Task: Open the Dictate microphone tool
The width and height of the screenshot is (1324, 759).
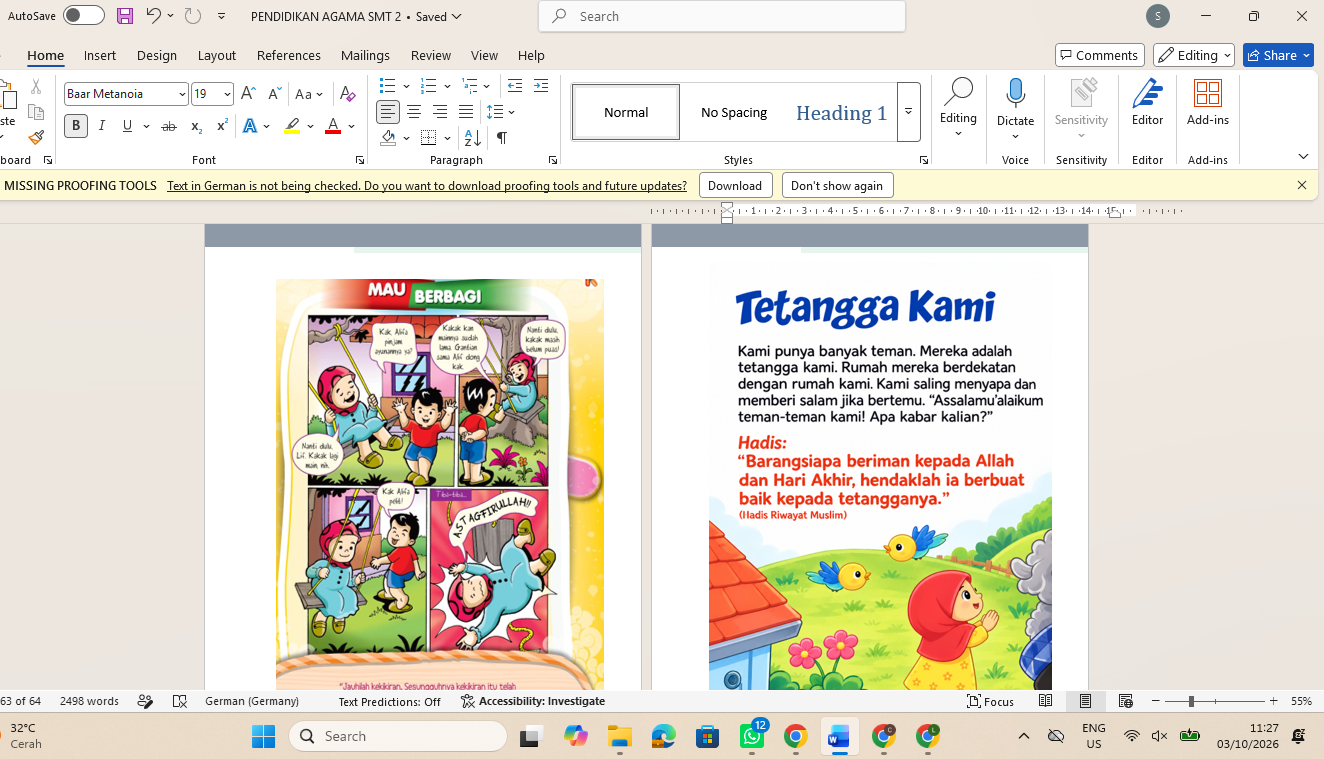Action: pyautogui.click(x=1015, y=104)
